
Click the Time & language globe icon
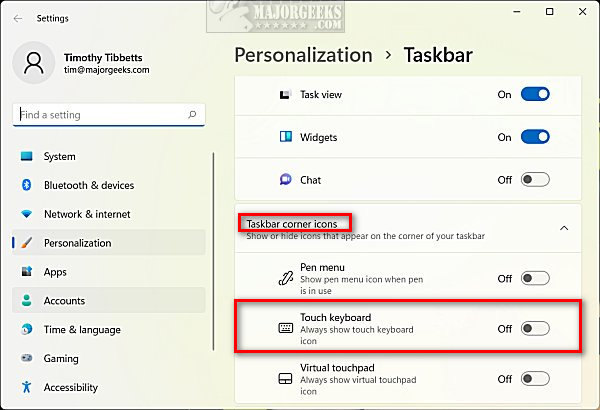click(x=26, y=330)
